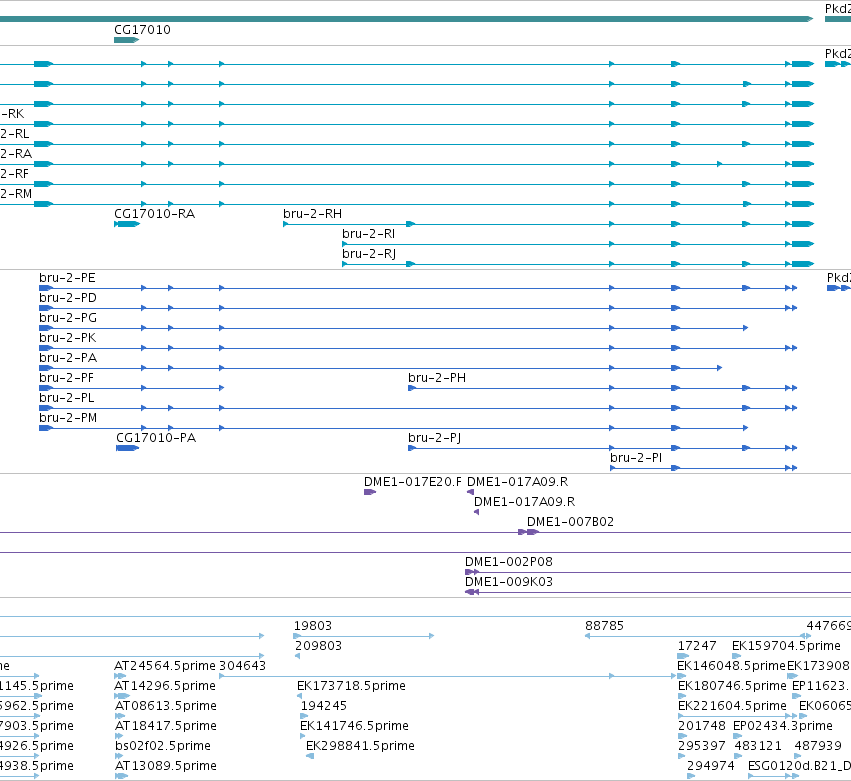Select the CG17010 gene glyph under its label
The image size is (851, 781).
click(126, 40)
